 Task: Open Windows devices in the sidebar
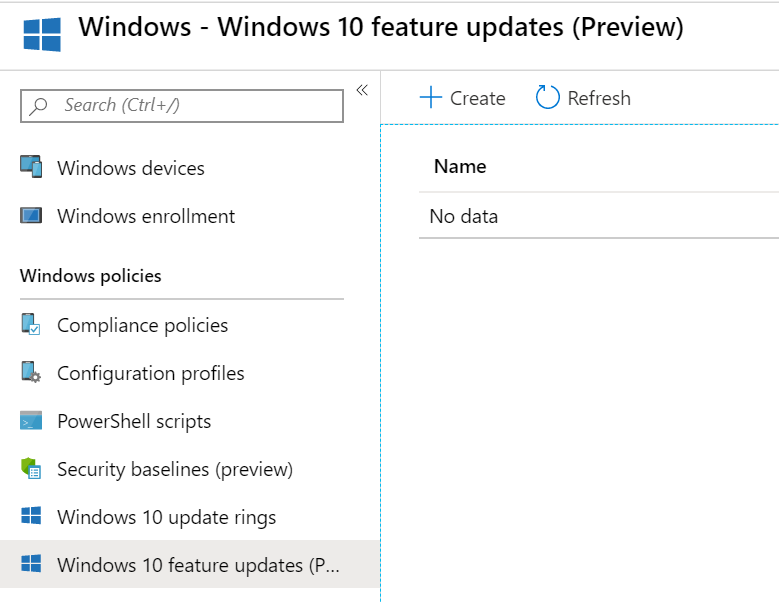[131, 168]
